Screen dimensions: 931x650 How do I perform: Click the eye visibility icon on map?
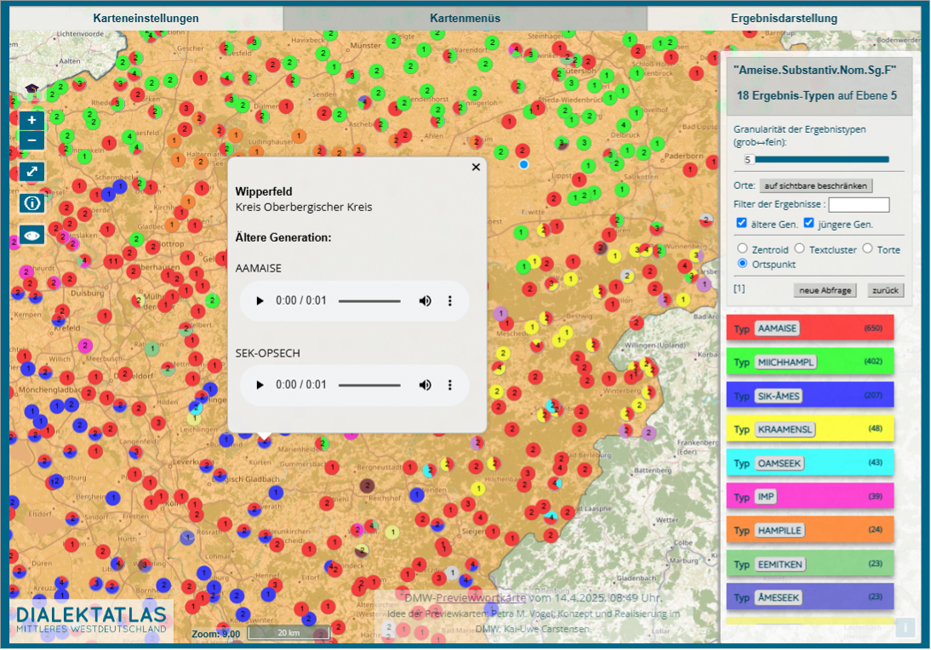point(32,236)
